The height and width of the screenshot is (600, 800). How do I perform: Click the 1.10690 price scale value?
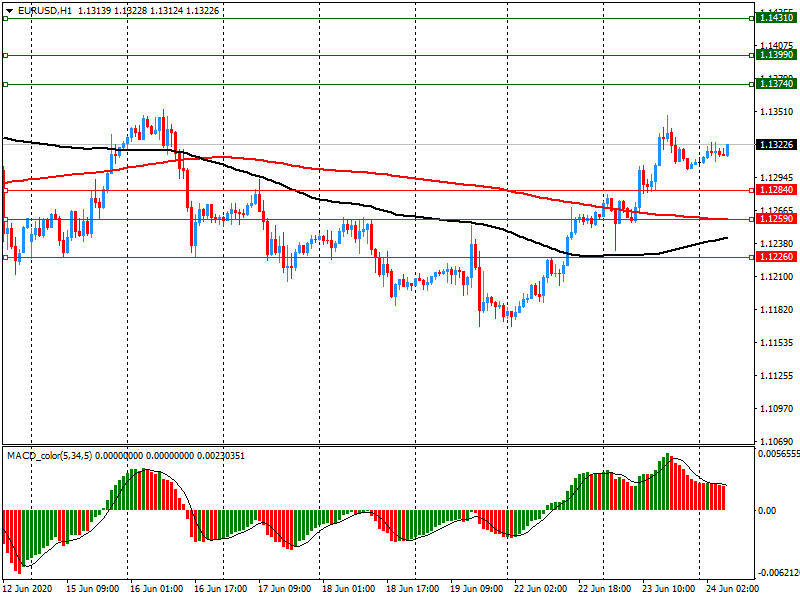pos(777,441)
